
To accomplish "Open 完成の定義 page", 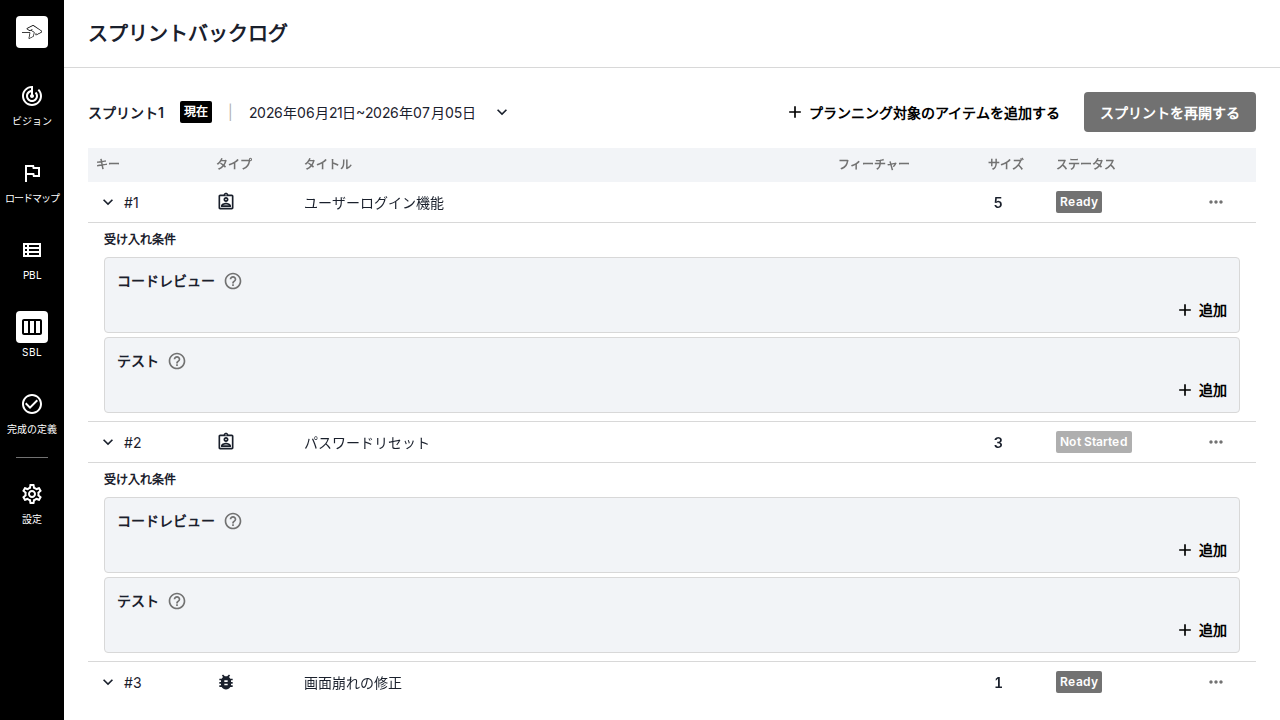I will [32, 414].
